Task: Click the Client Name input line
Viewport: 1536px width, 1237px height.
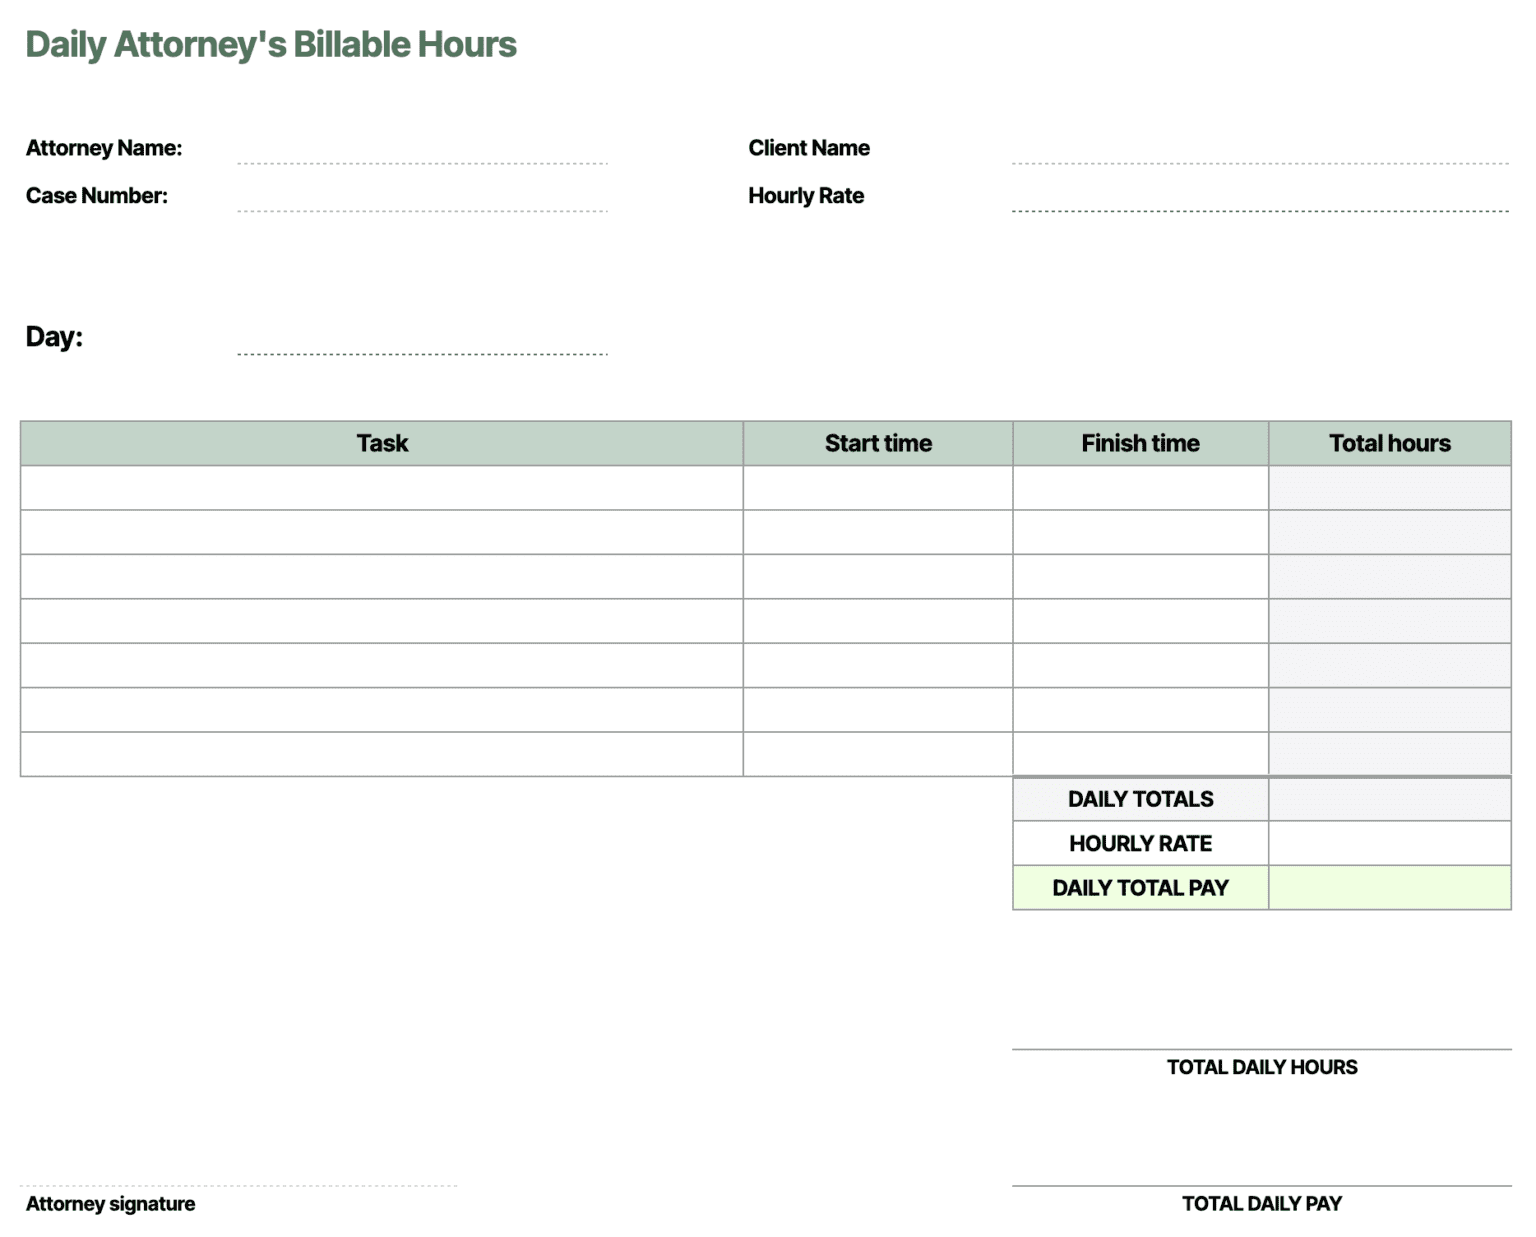Action: (x=1260, y=160)
